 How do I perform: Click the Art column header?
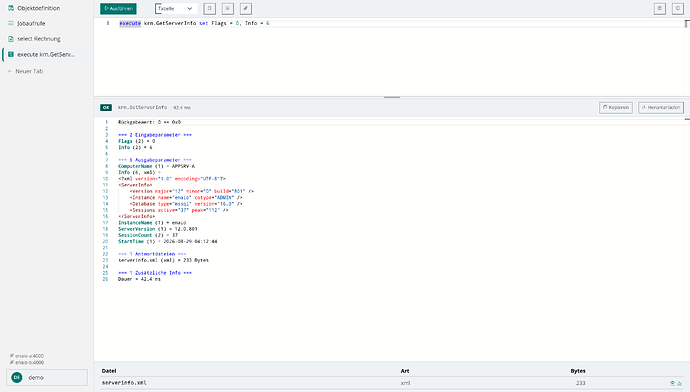pyautogui.click(x=405, y=371)
